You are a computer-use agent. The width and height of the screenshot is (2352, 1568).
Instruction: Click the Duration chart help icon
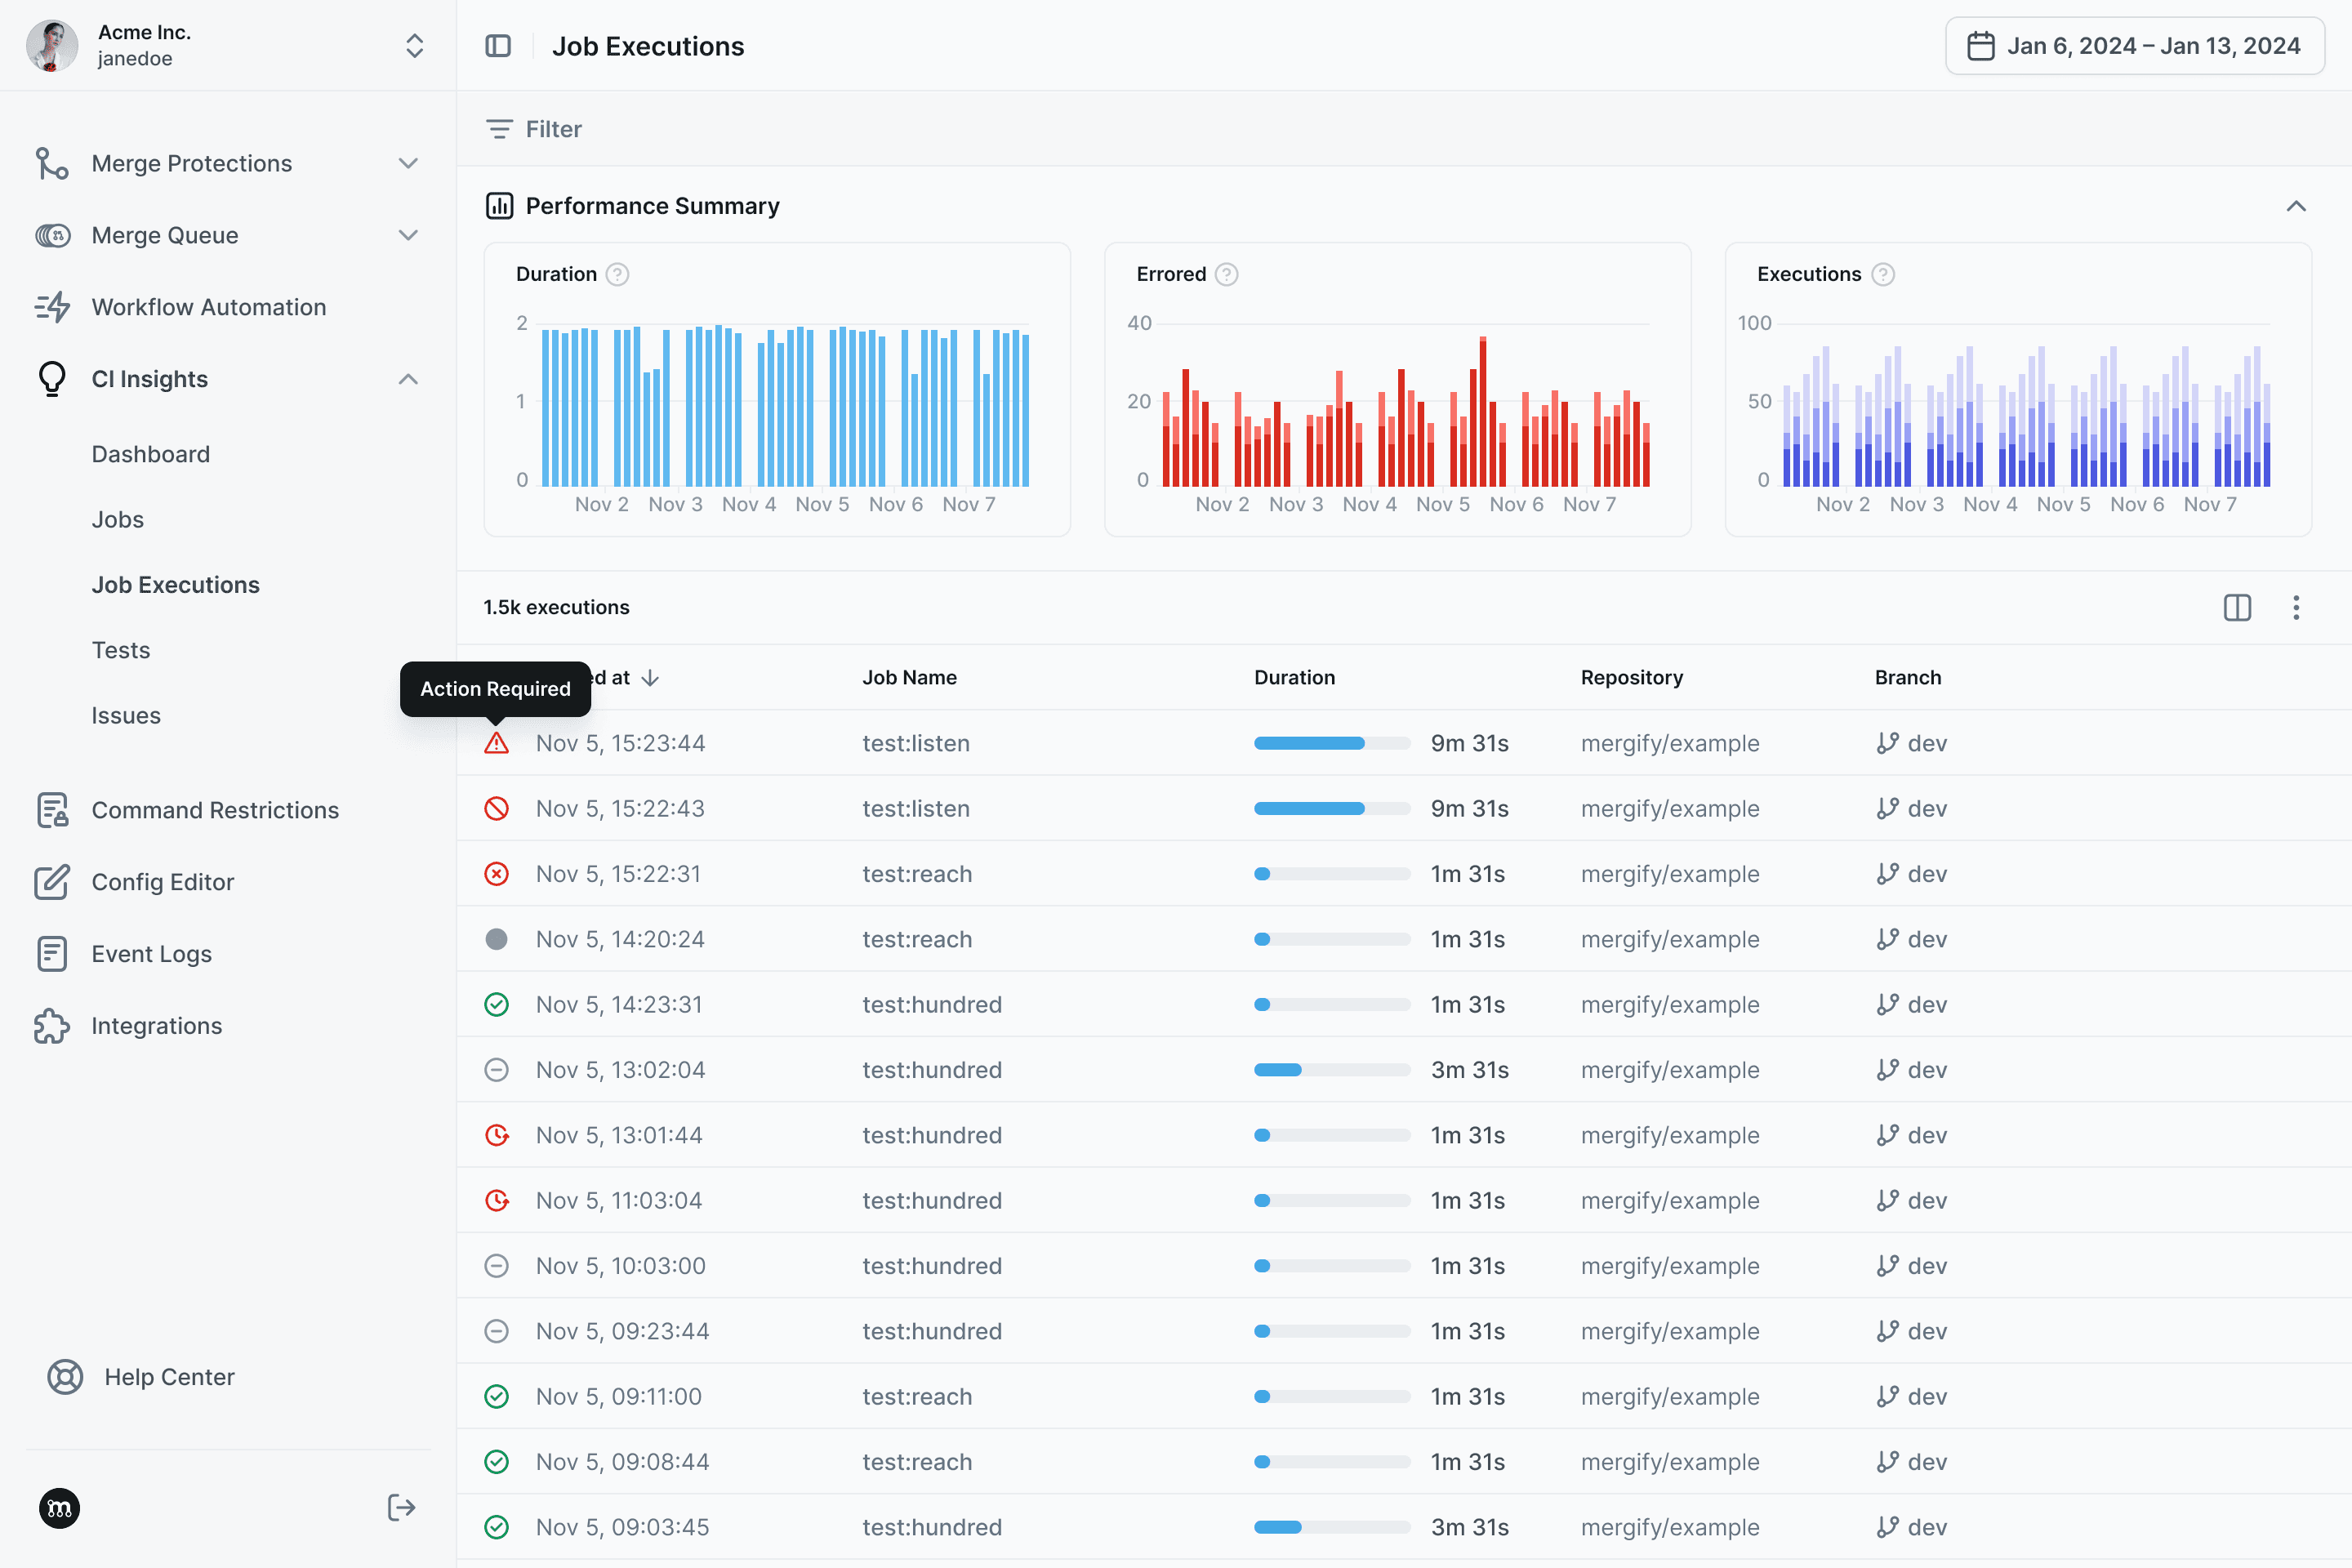coord(618,274)
